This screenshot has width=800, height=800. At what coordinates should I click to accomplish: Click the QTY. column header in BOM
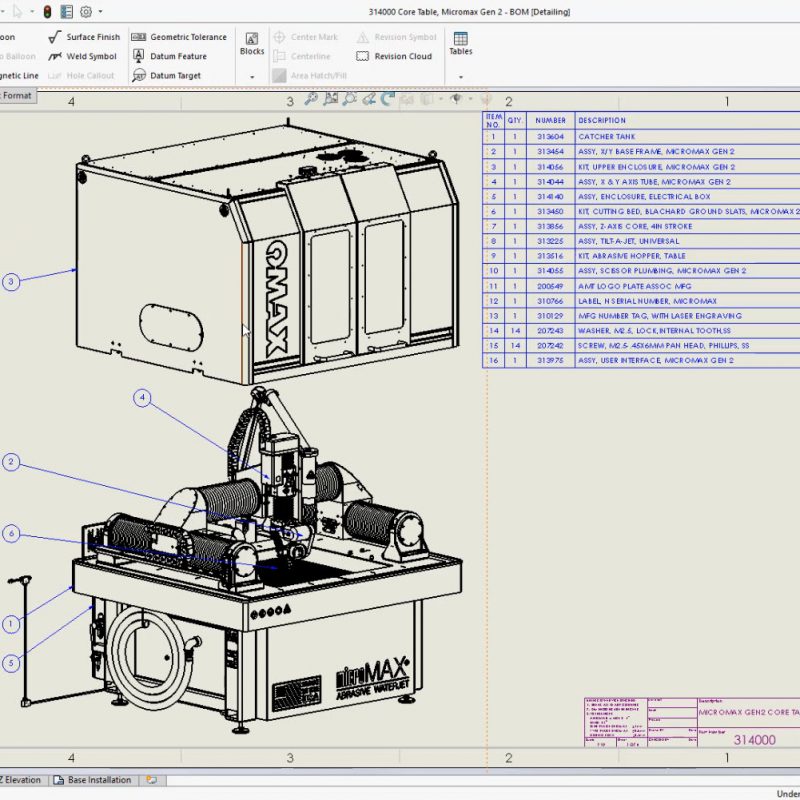click(x=515, y=120)
